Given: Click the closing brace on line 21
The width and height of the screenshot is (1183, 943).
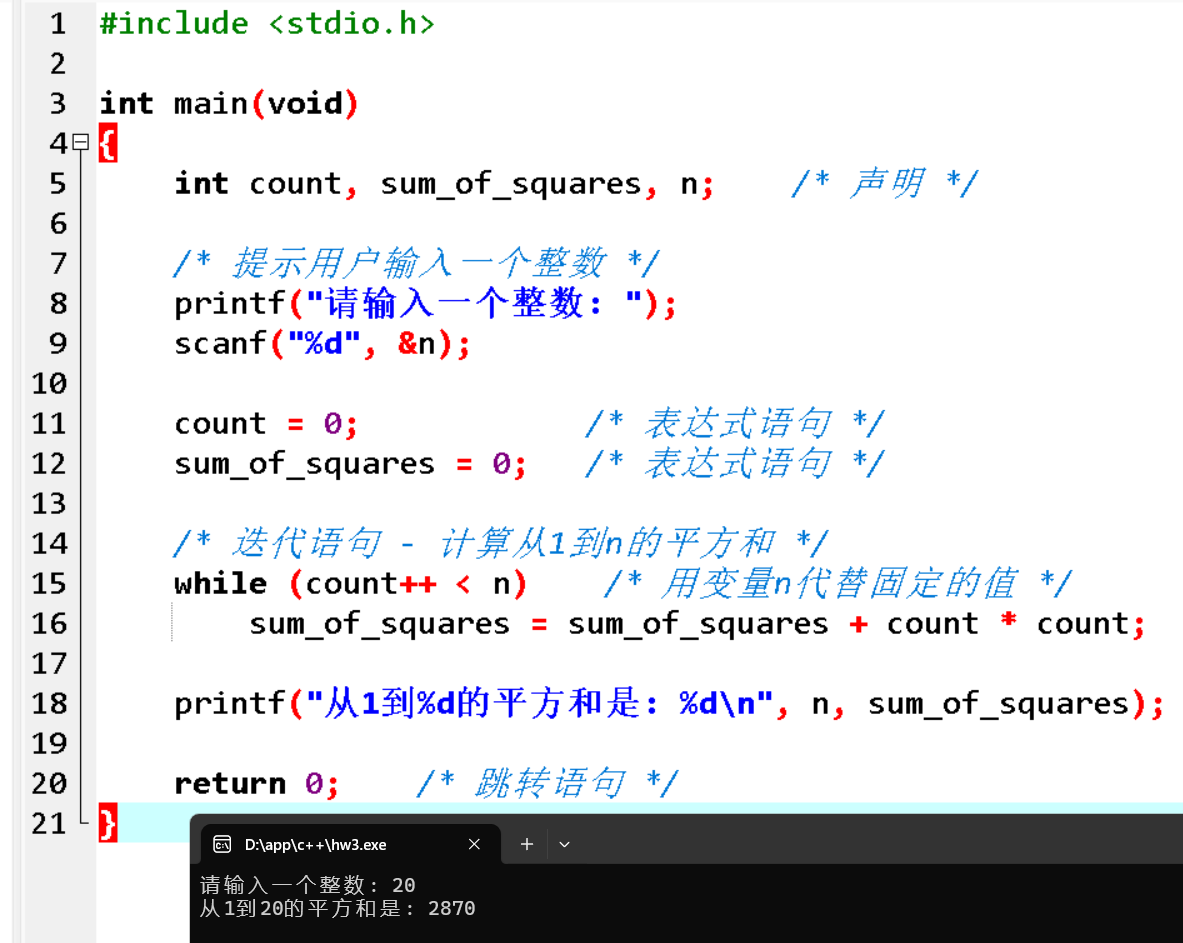Looking at the screenshot, I should pyautogui.click(x=108, y=823).
